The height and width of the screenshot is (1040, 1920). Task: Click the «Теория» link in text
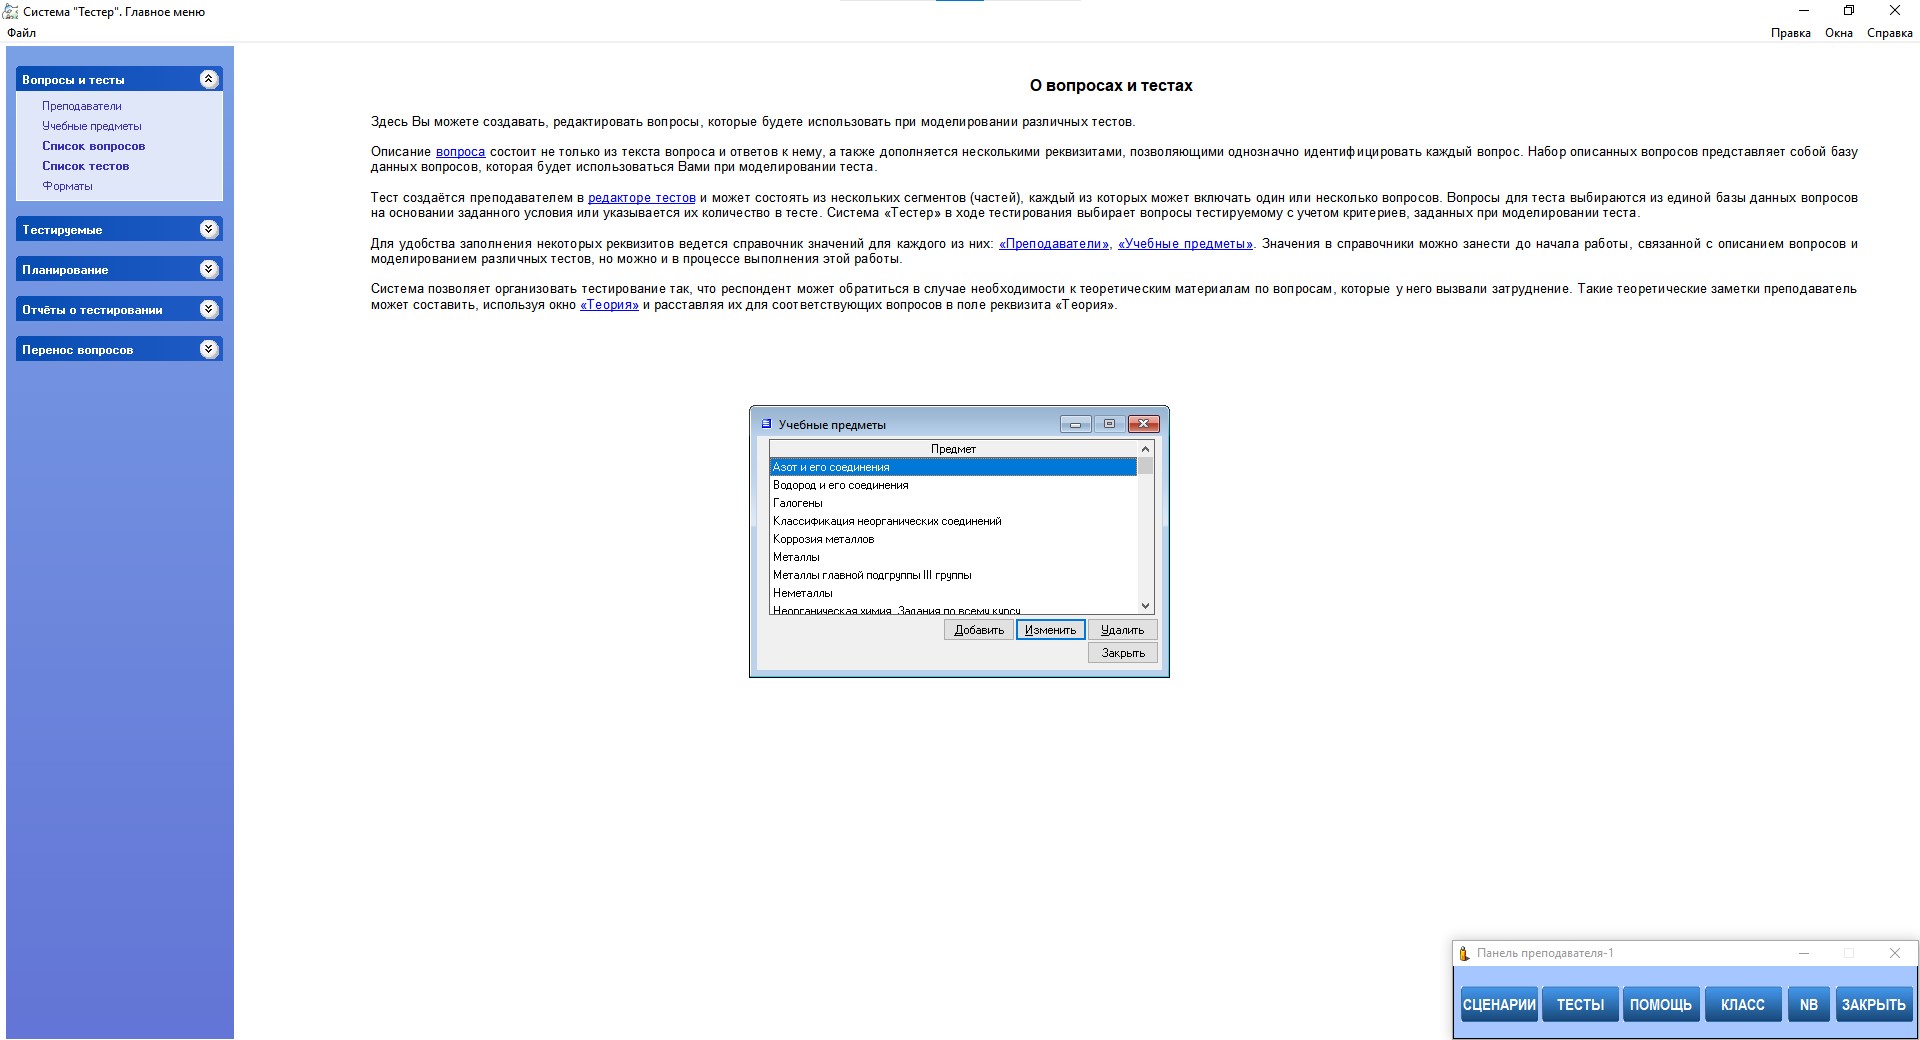tap(609, 305)
